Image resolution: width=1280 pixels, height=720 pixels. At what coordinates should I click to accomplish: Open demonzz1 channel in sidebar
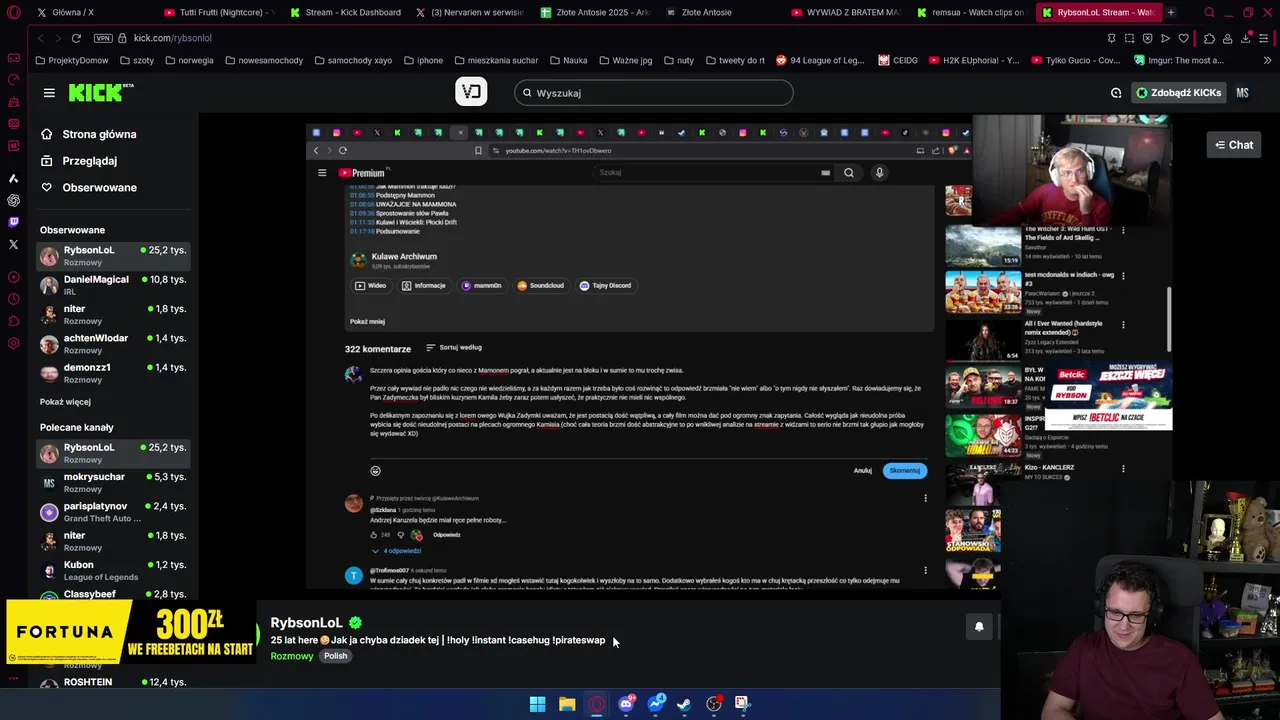point(112,373)
